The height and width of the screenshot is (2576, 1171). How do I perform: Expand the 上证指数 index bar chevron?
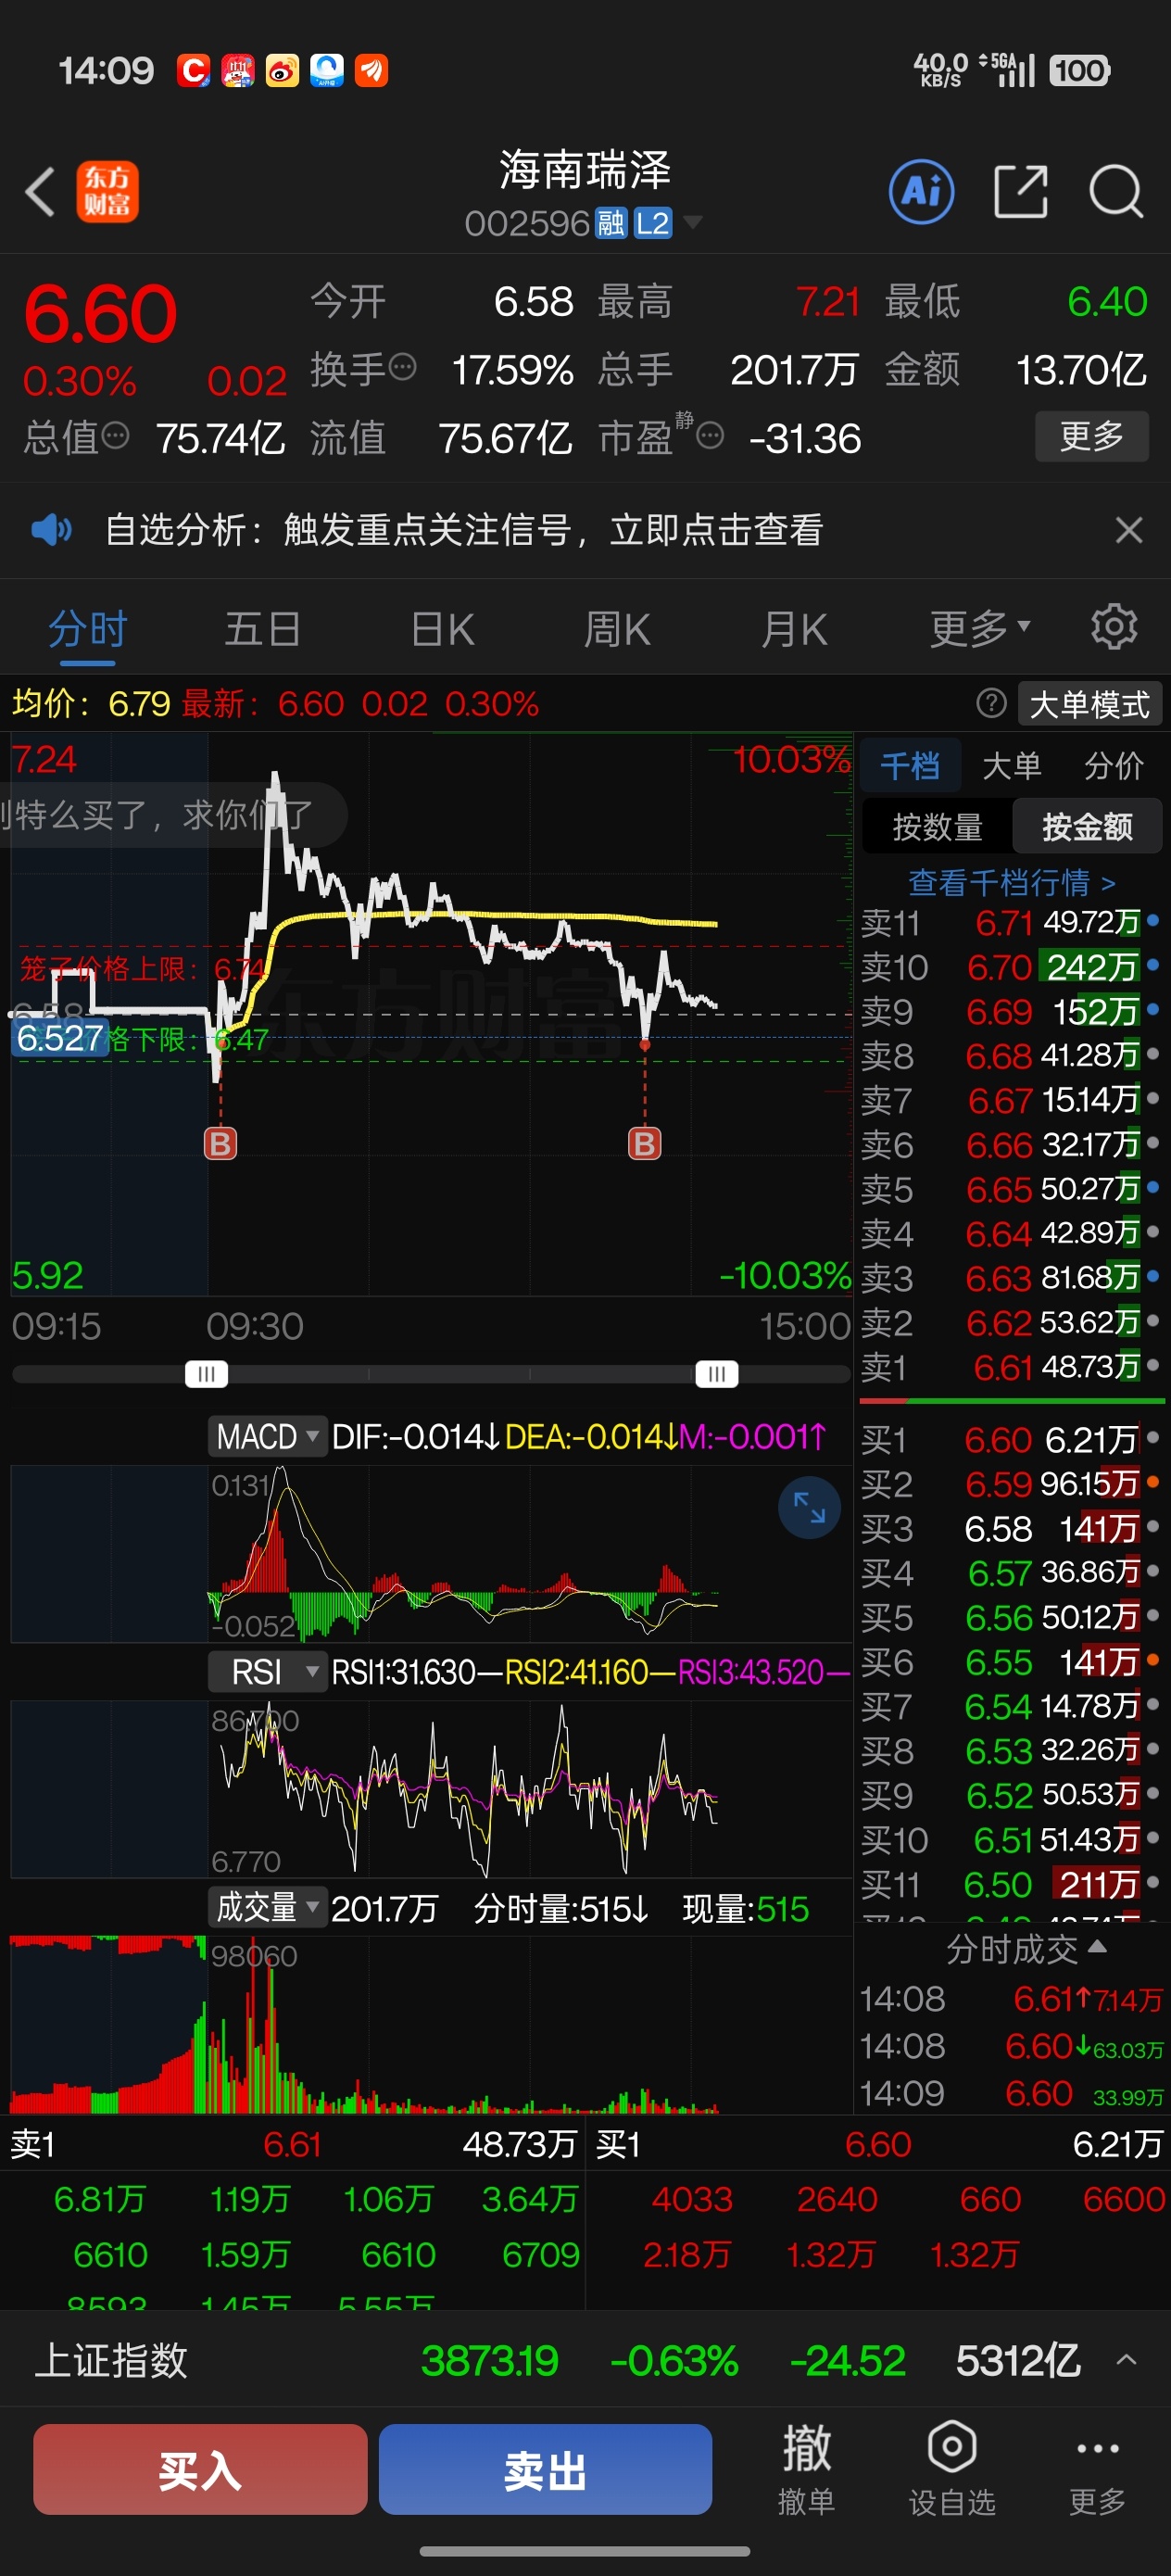pos(1127,2360)
